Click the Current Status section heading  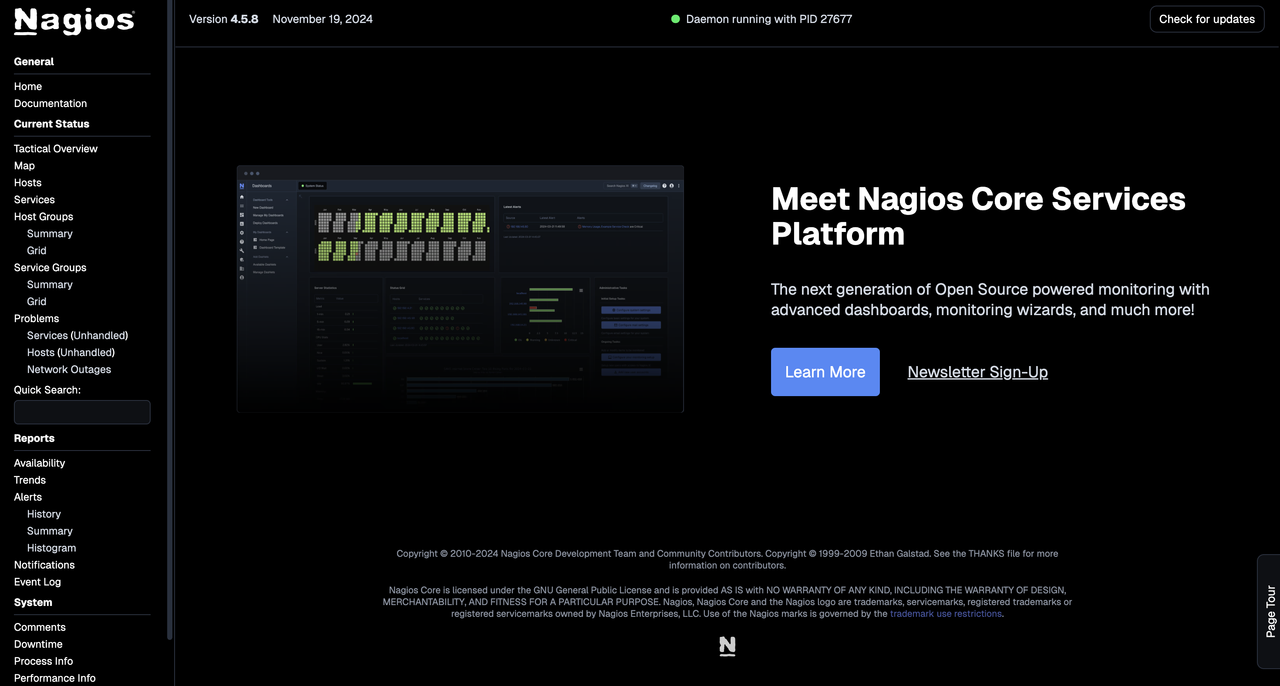52,124
